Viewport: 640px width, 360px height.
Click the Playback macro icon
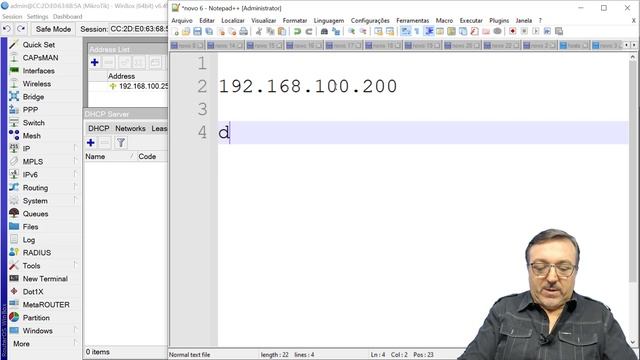536,31
